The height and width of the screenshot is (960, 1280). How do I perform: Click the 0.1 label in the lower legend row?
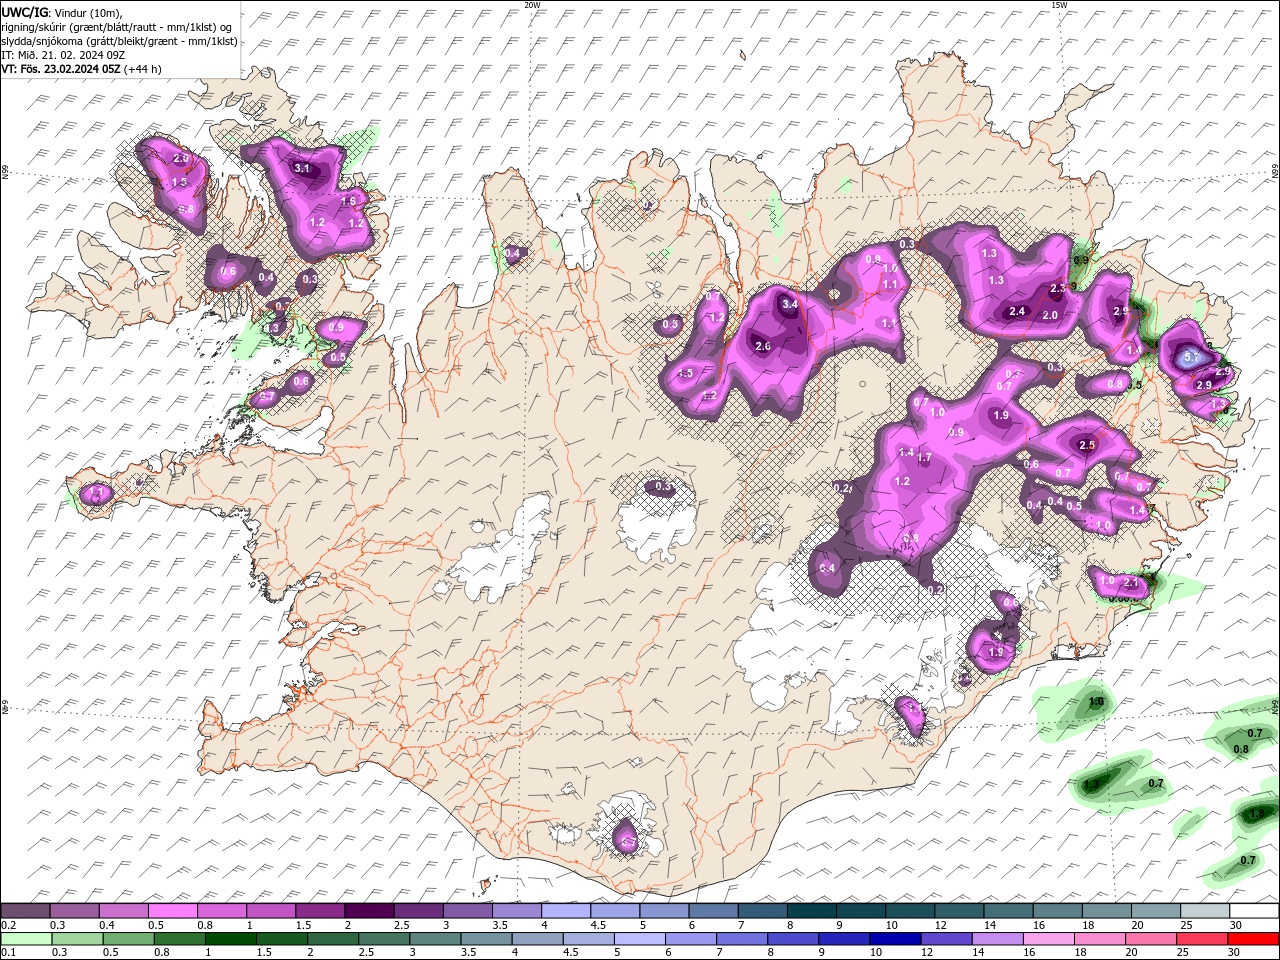click(x=8, y=953)
